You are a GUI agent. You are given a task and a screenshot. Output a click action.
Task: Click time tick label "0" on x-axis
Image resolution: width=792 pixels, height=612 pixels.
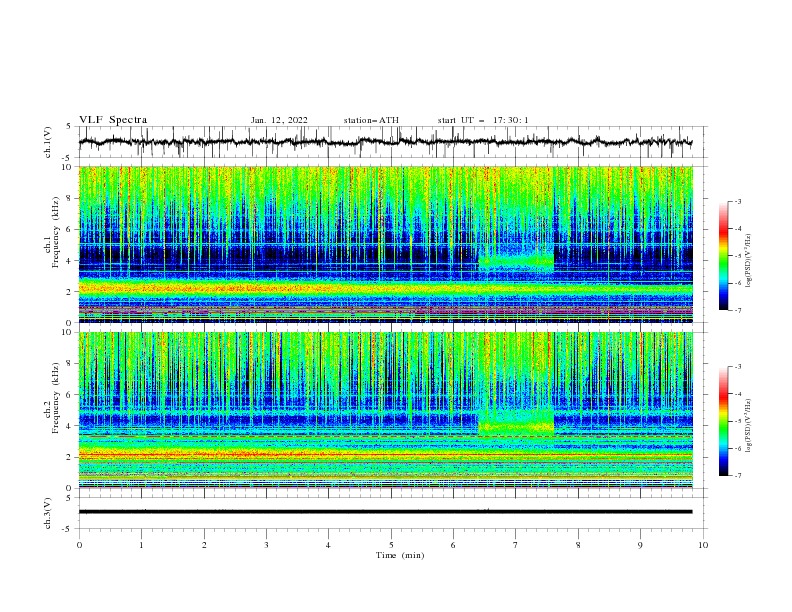(79, 545)
